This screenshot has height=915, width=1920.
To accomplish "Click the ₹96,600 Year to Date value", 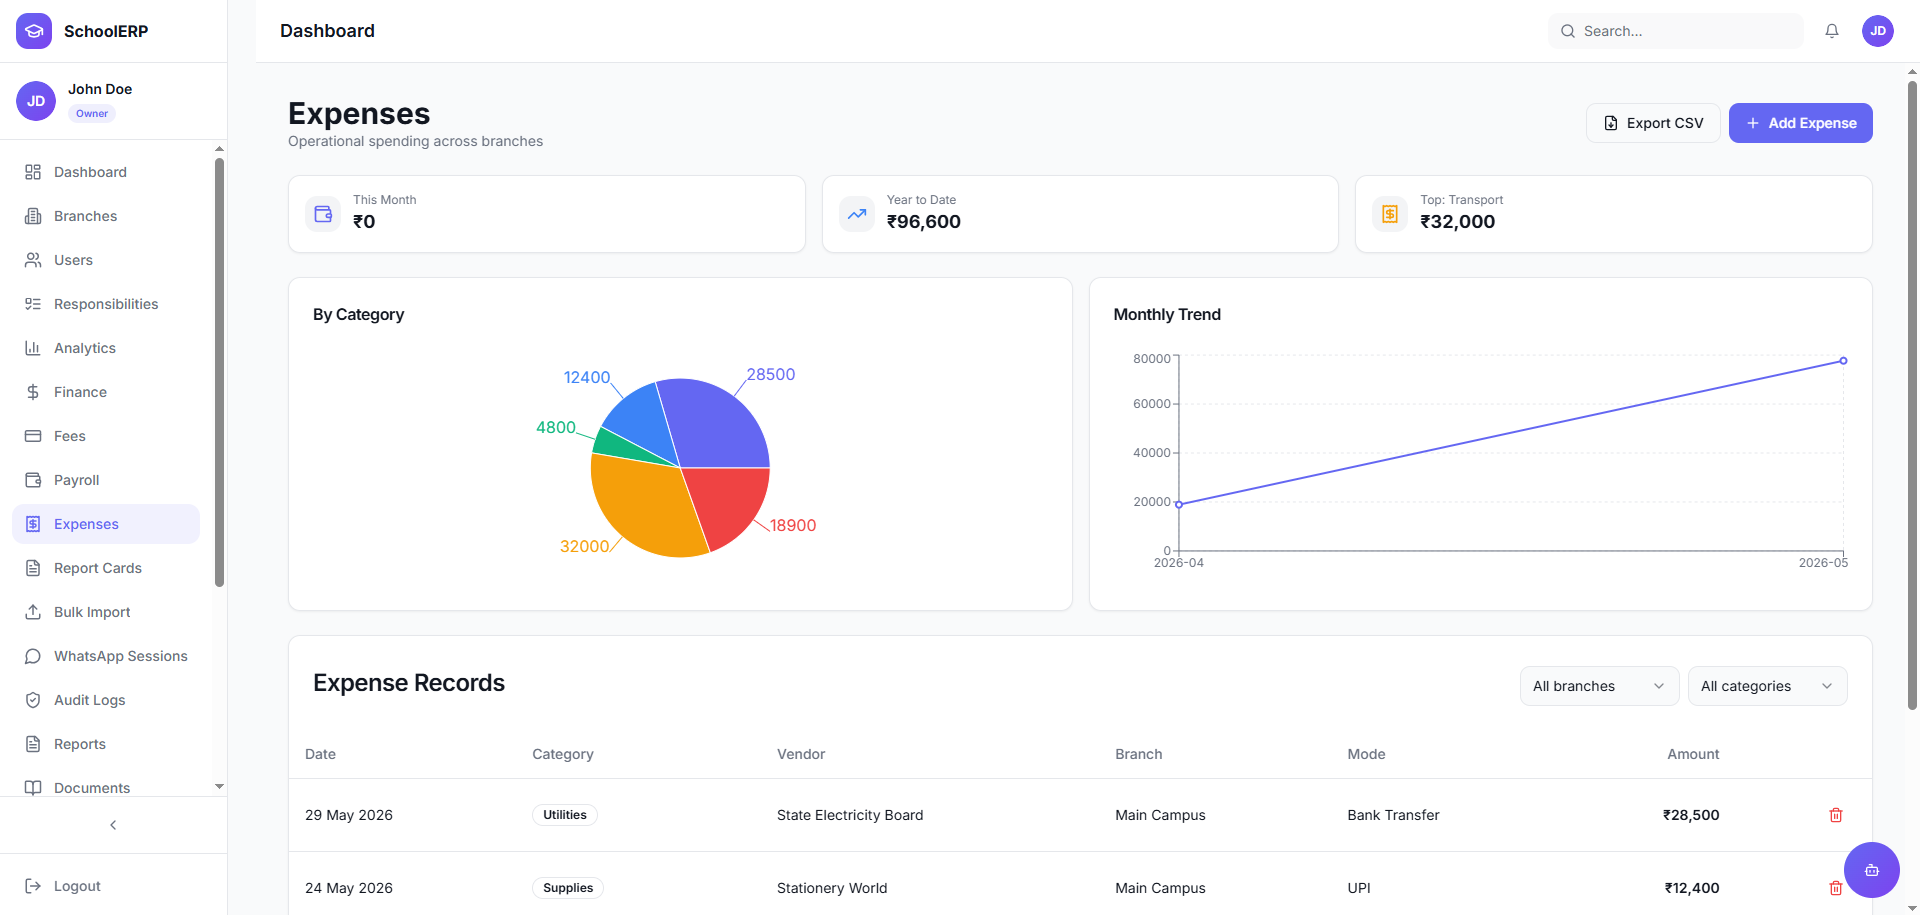I will (924, 222).
